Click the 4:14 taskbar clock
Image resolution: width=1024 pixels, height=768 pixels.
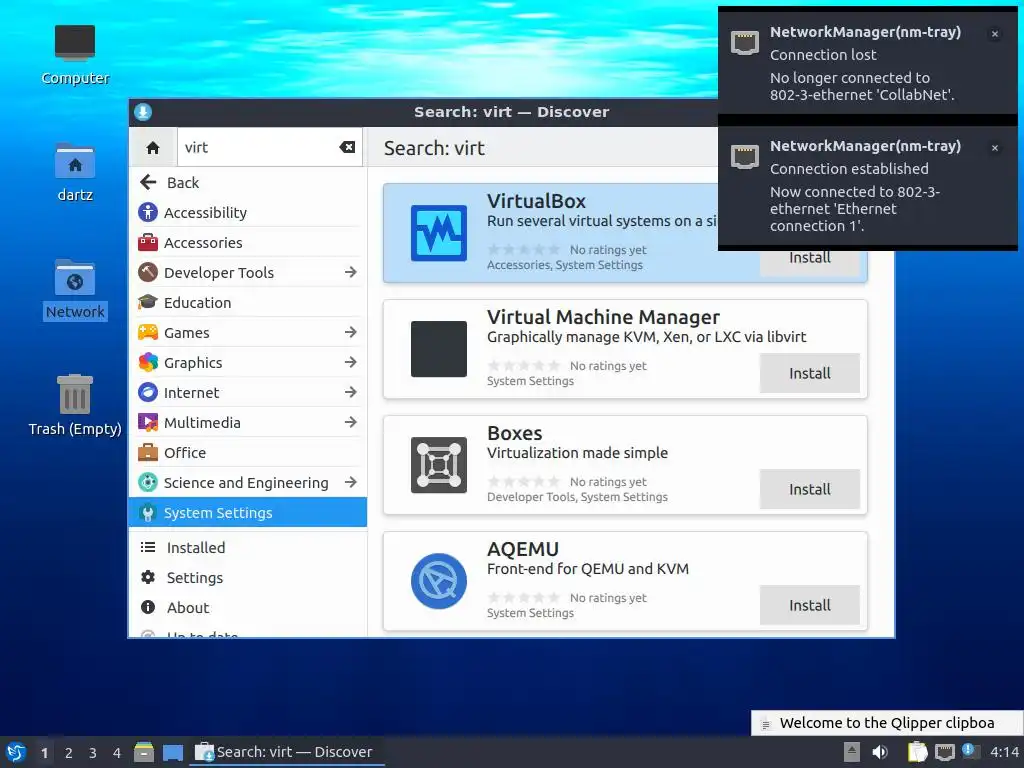pos(1004,752)
